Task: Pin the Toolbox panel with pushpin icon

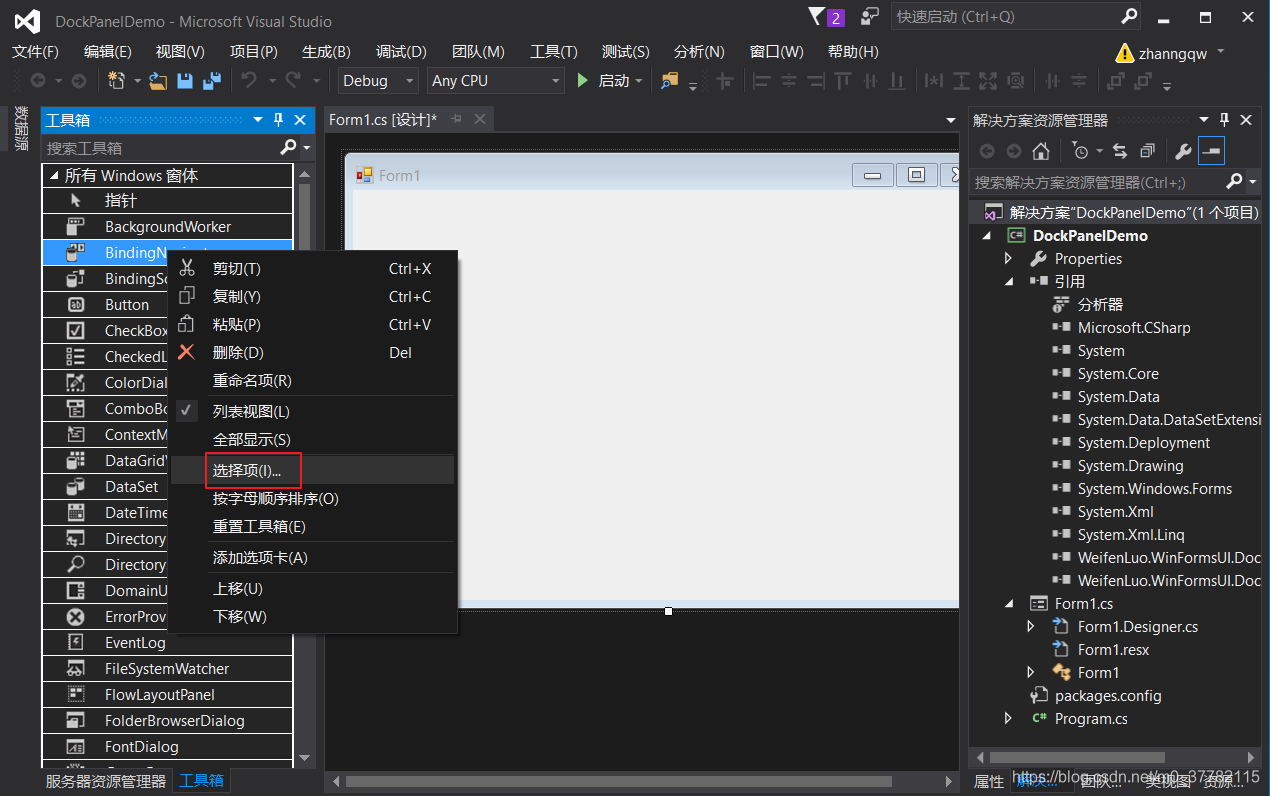Action: point(279,120)
